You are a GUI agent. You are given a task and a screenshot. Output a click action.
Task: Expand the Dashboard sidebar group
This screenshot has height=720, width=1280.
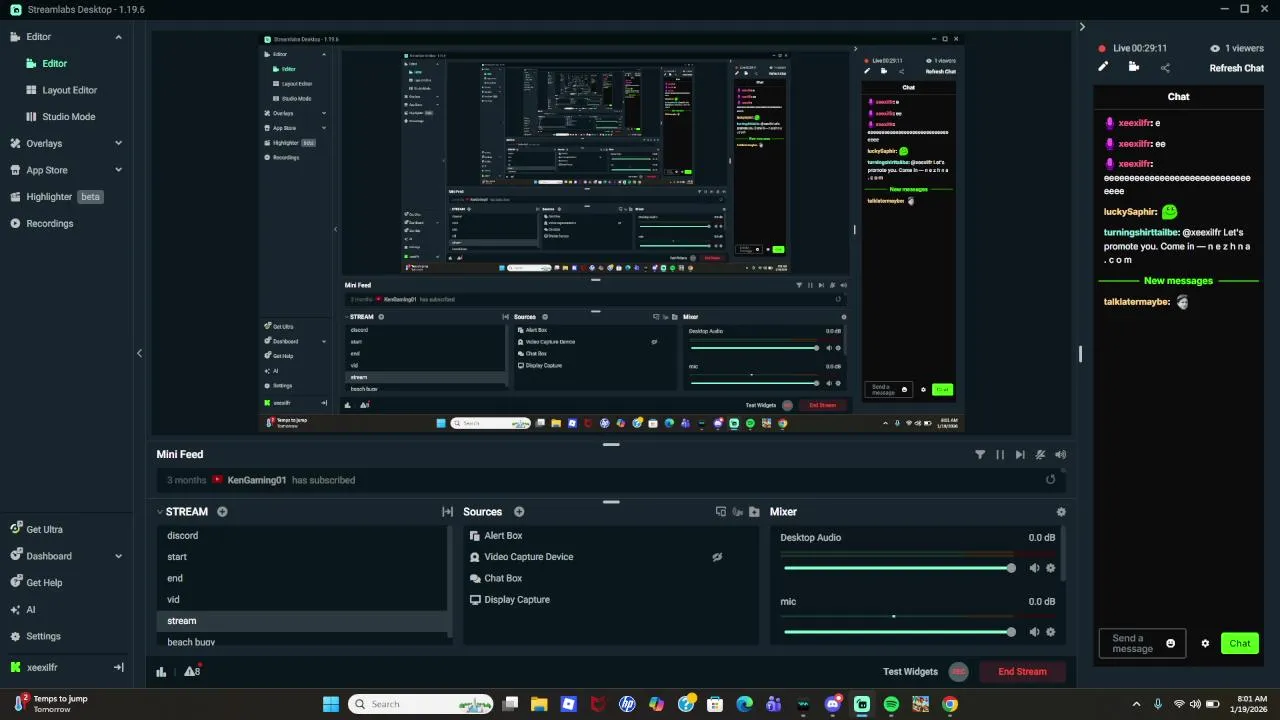(118, 556)
